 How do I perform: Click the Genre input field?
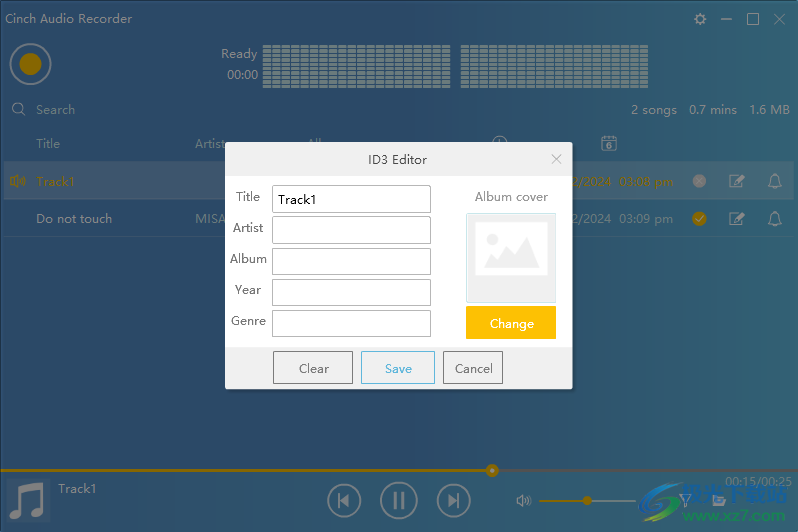351,323
